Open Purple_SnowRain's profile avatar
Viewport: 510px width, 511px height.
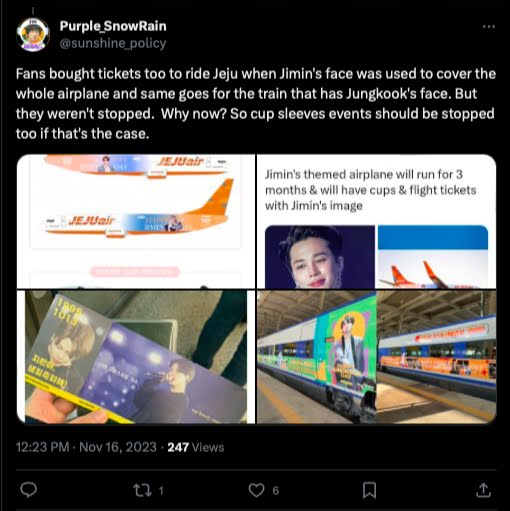tap(33, 35)
